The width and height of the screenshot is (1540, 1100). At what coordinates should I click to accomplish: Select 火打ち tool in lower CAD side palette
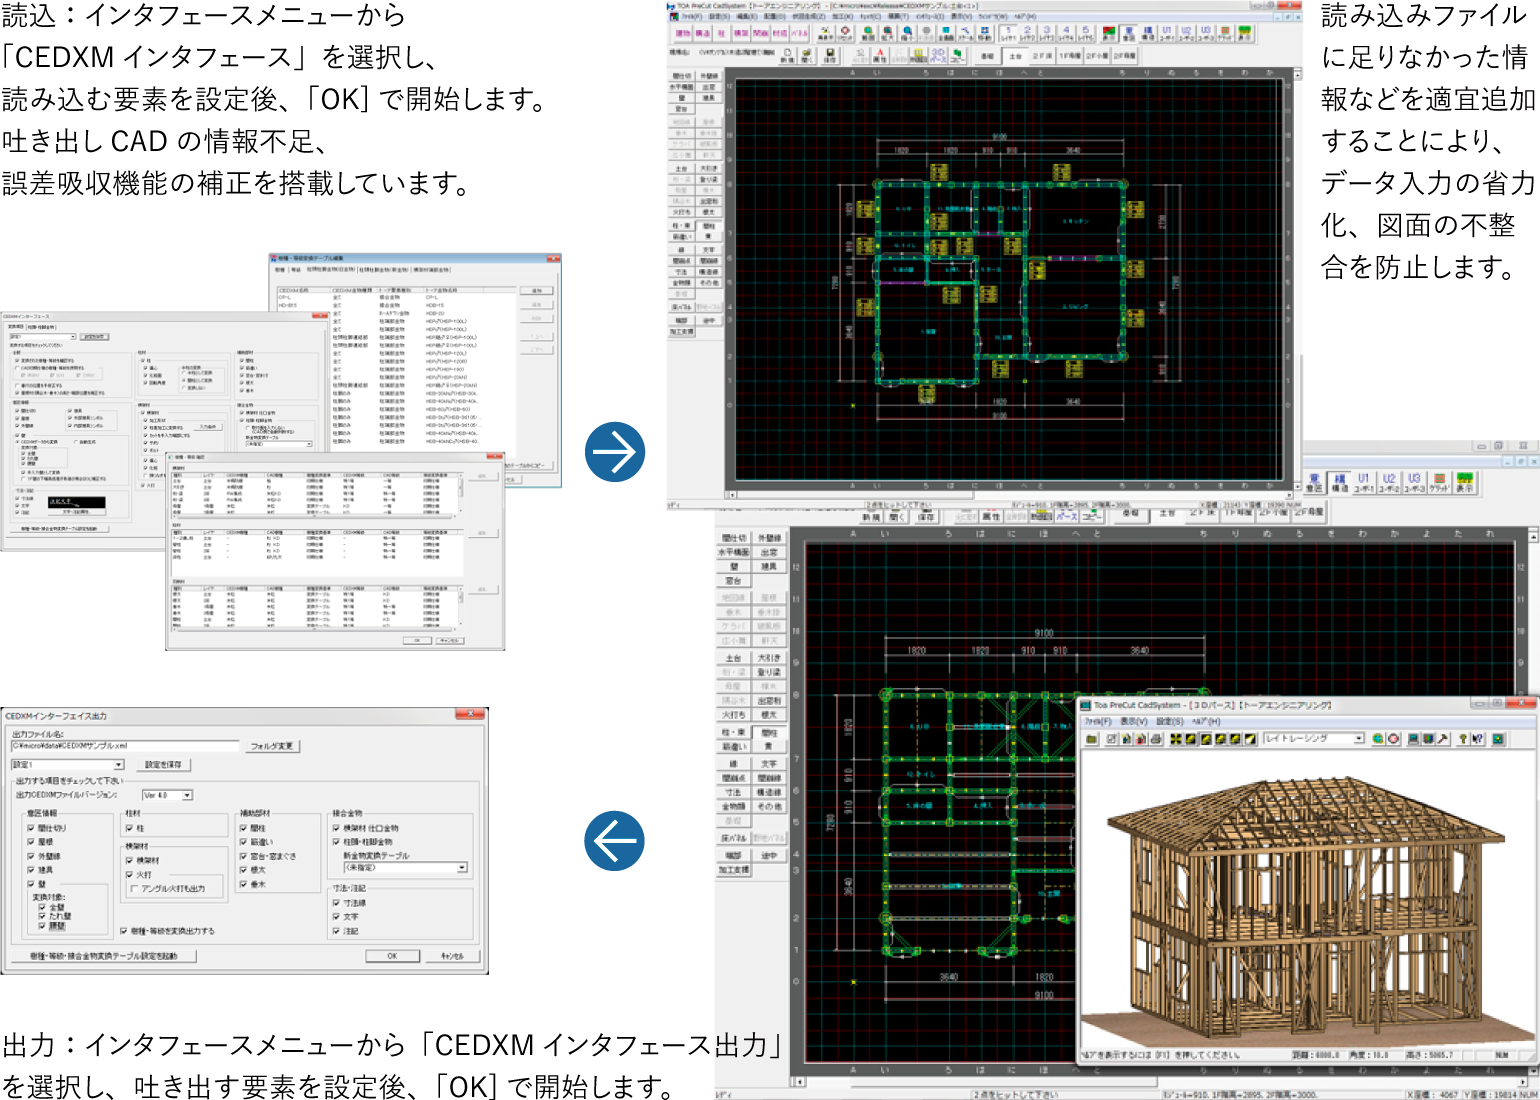734,714
